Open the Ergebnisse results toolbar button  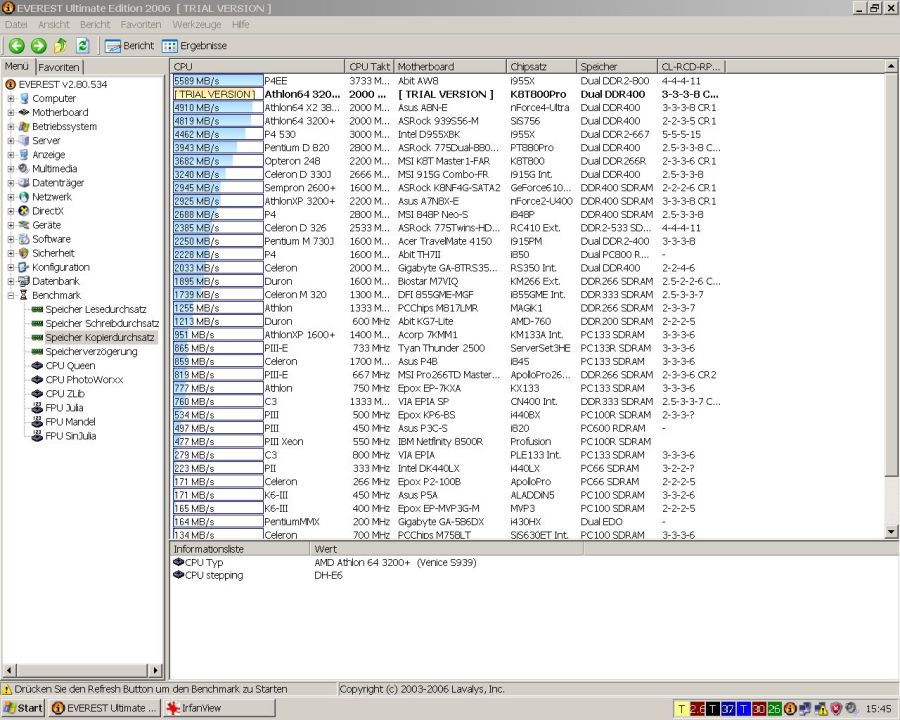195,45
